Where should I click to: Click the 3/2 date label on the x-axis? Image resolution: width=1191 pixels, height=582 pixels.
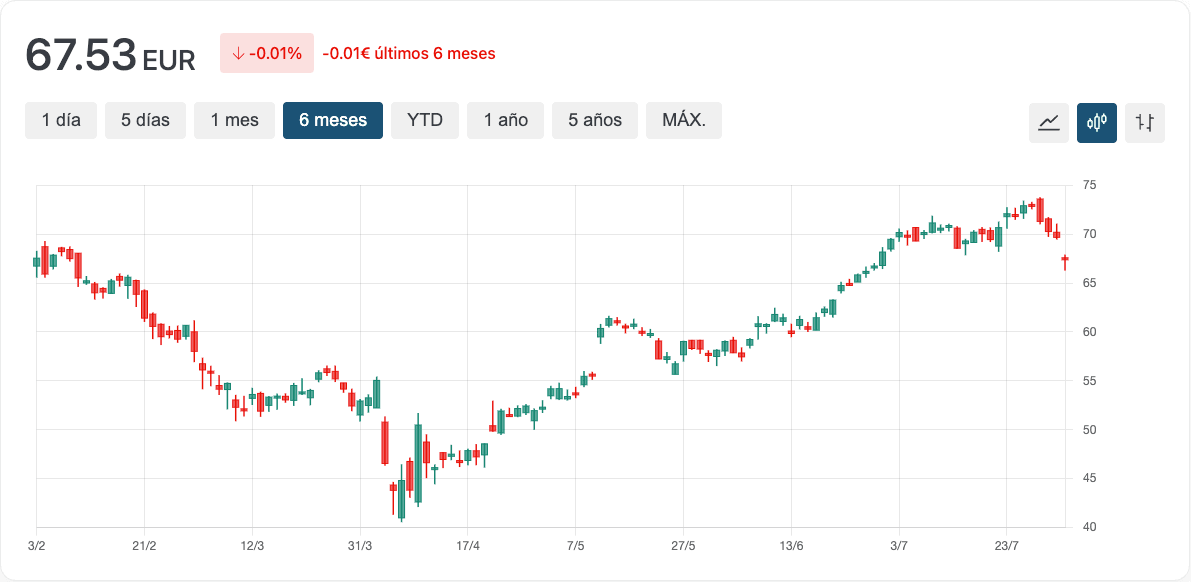coord(37,545)
